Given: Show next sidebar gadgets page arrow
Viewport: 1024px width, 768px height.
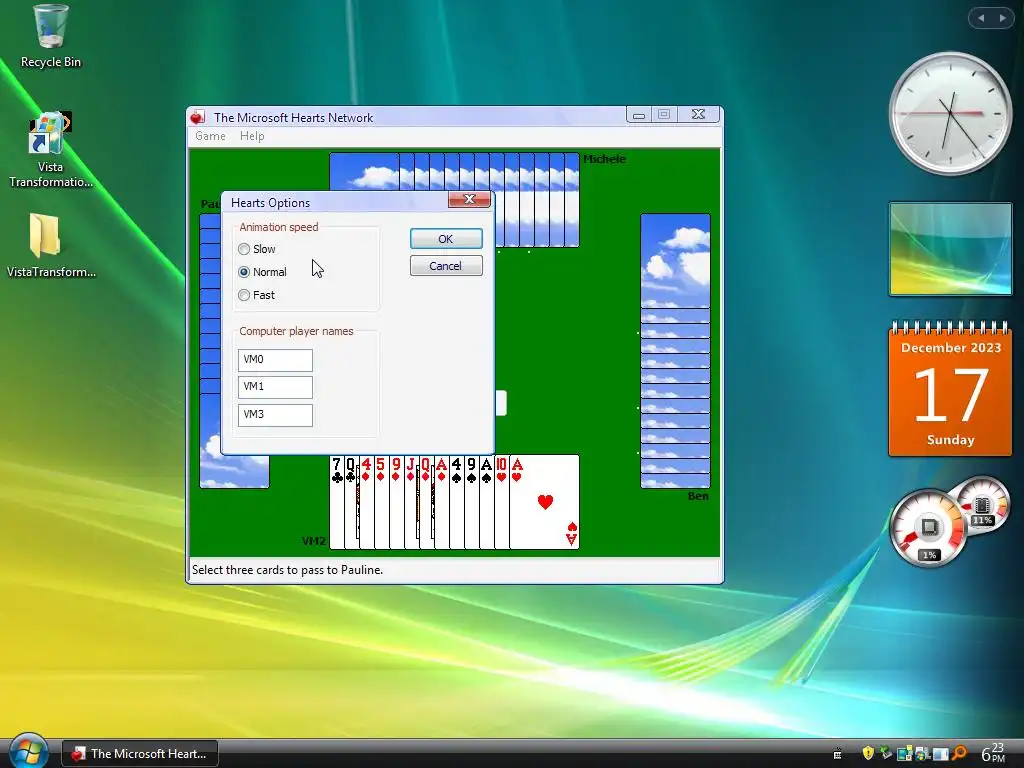Looking at the screenshot, I should 1002,18.
